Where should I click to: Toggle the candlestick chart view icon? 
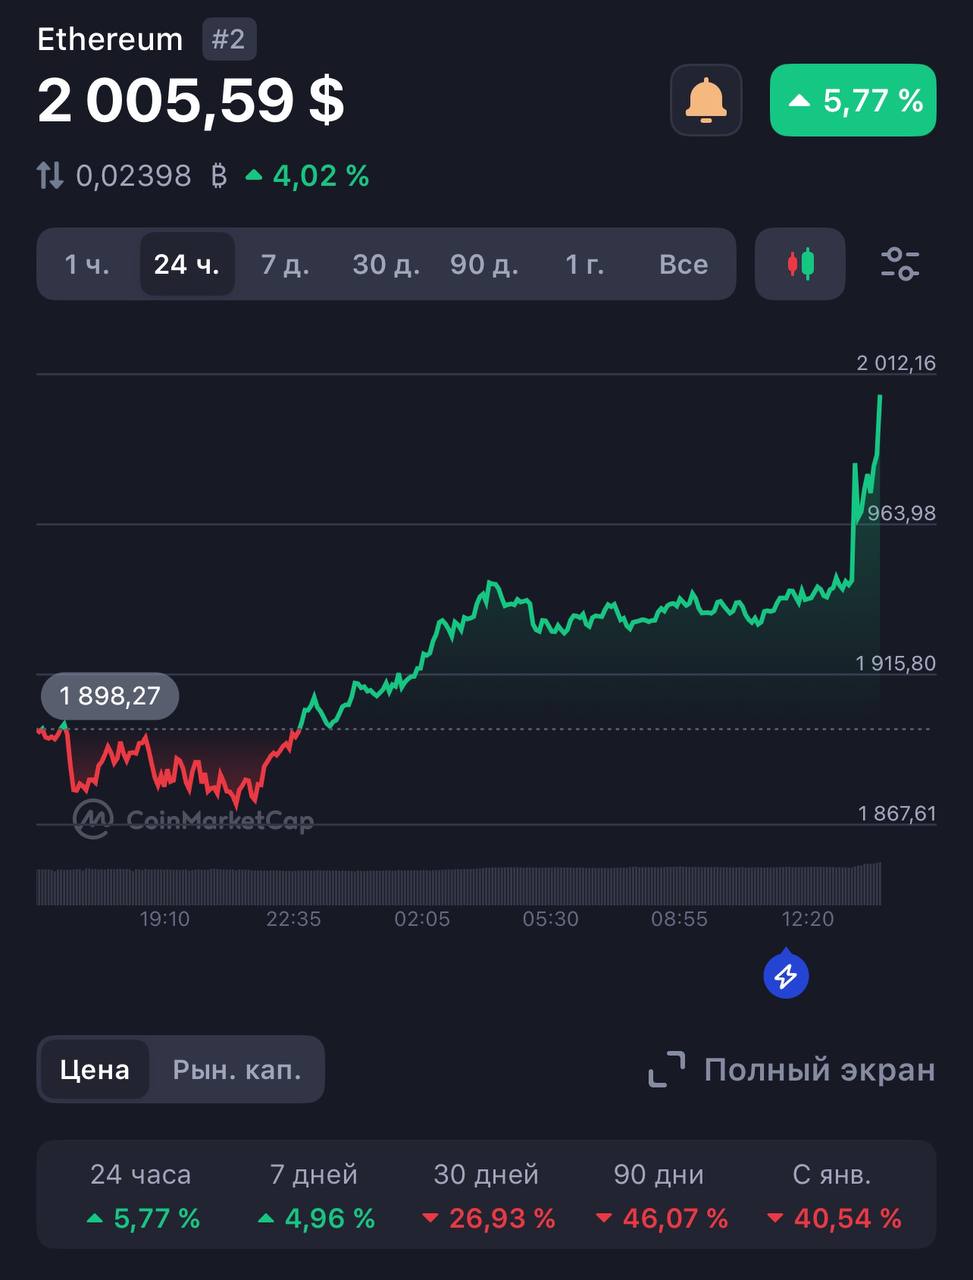[x=800, y=264]
